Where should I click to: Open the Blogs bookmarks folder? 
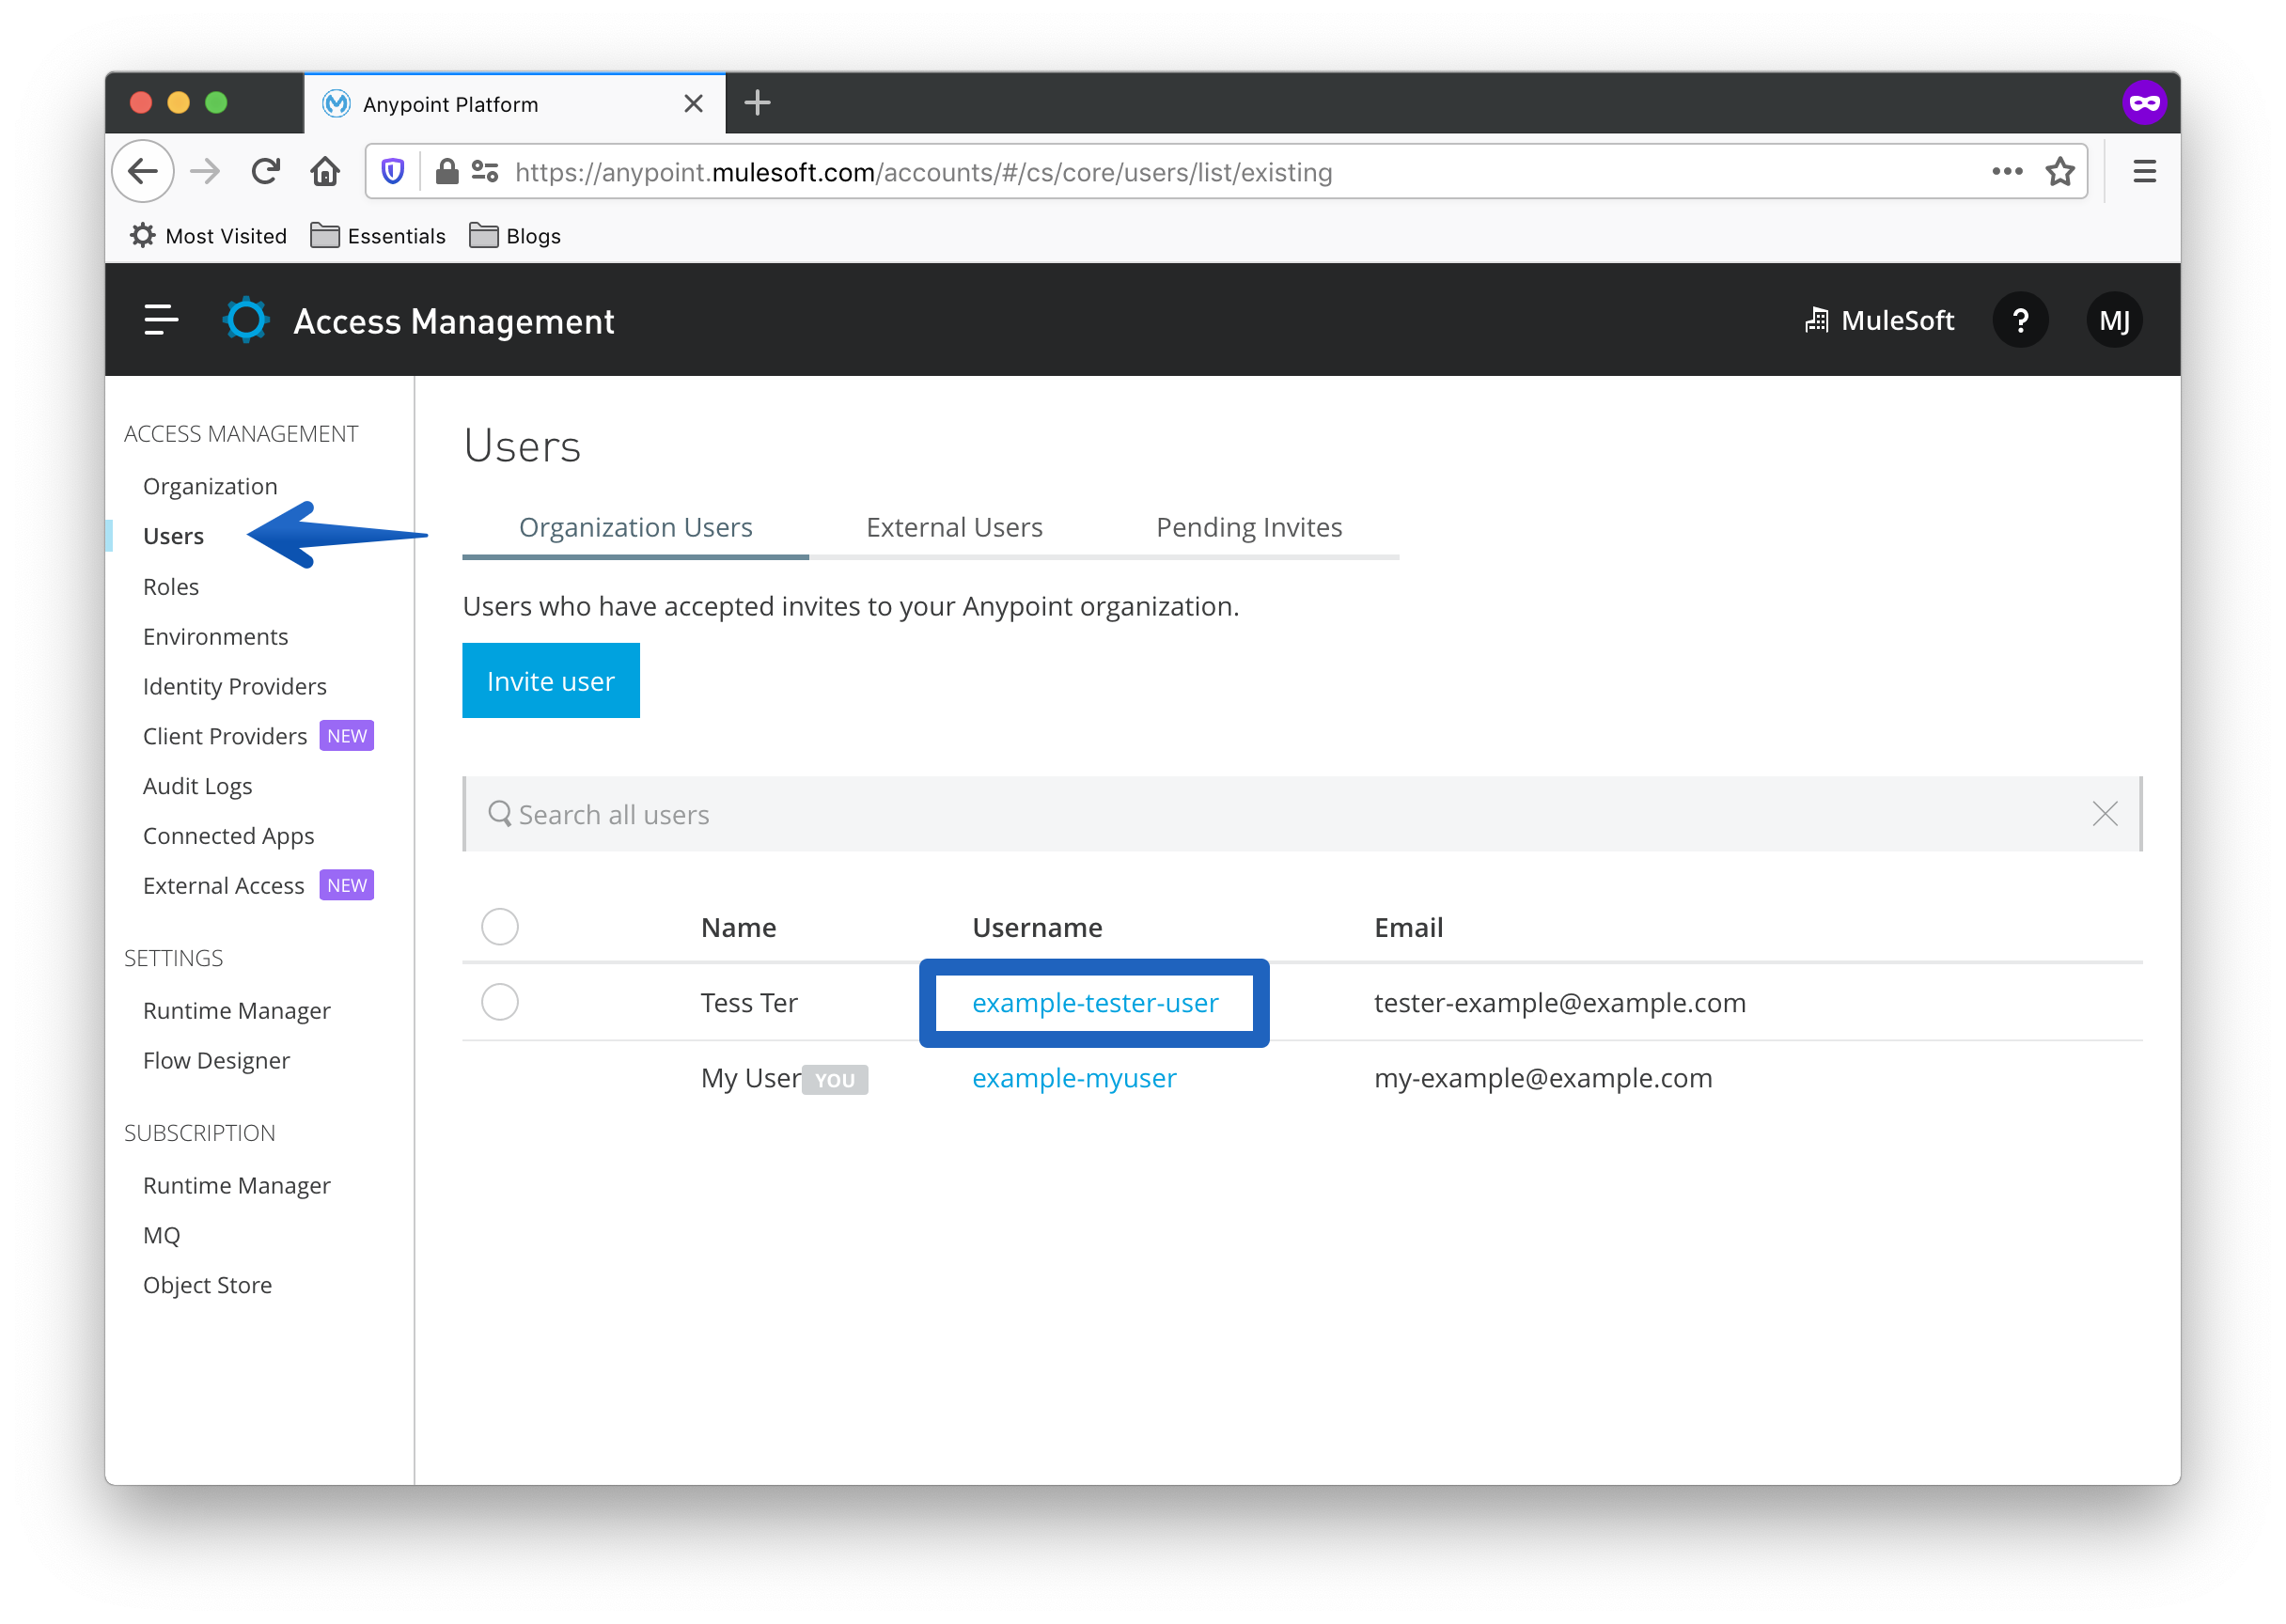515,236
